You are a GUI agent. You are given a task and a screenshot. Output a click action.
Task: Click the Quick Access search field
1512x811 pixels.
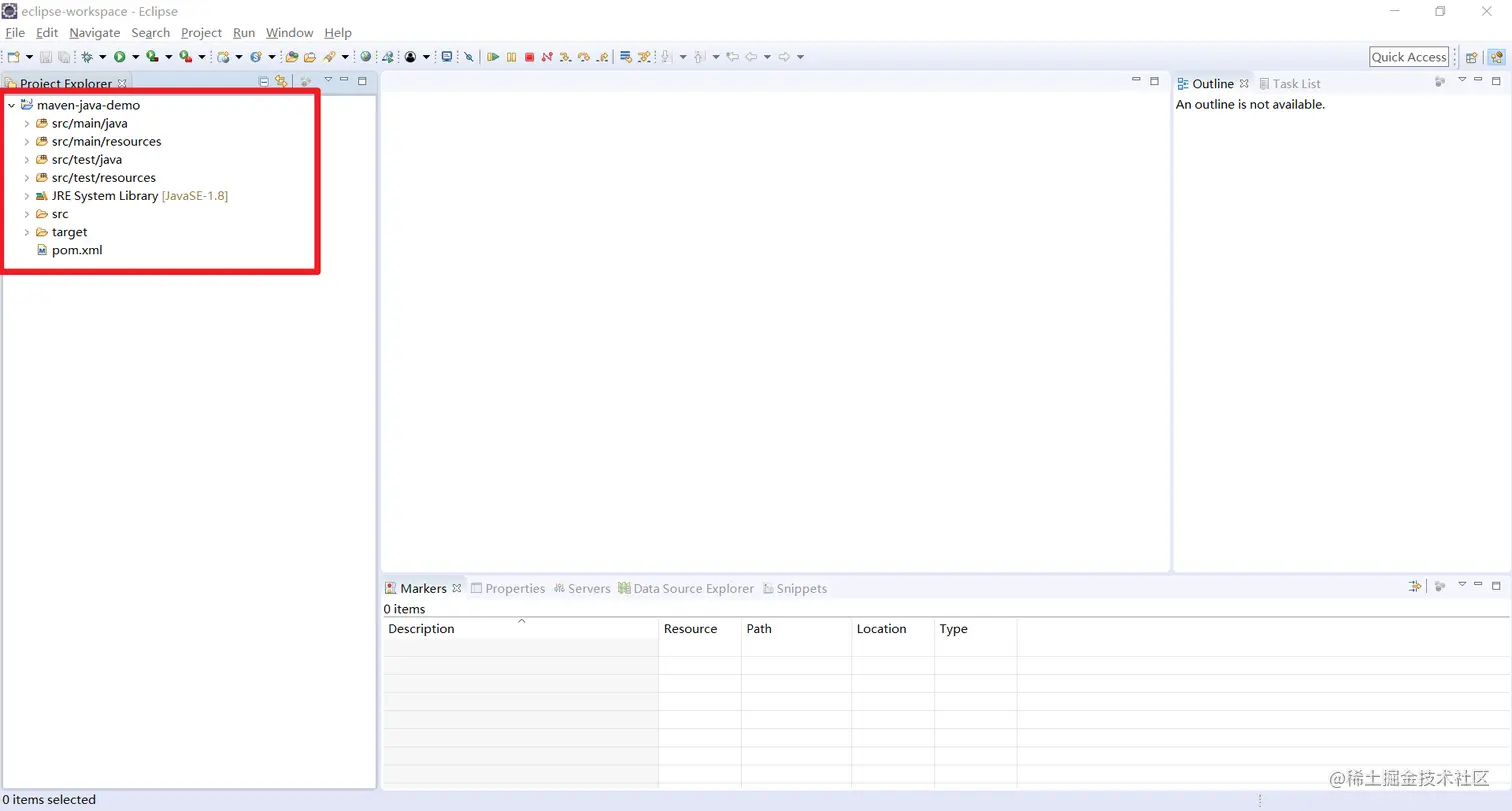tap(1409, 57)
